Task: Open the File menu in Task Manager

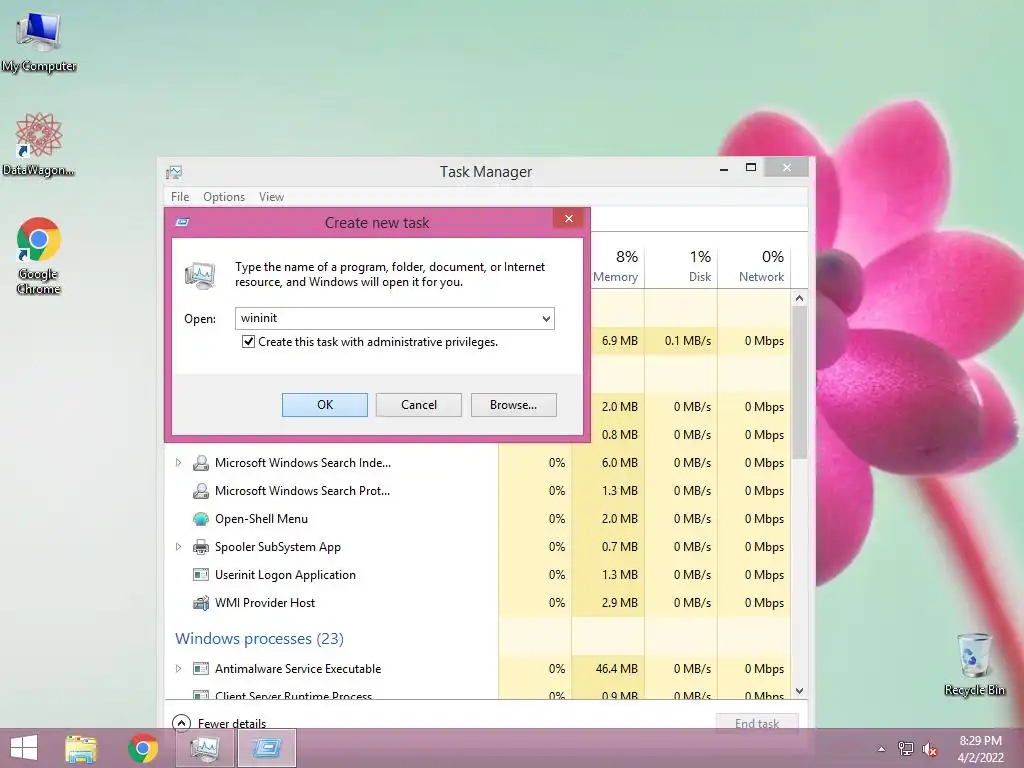Action: pos(180,197)
